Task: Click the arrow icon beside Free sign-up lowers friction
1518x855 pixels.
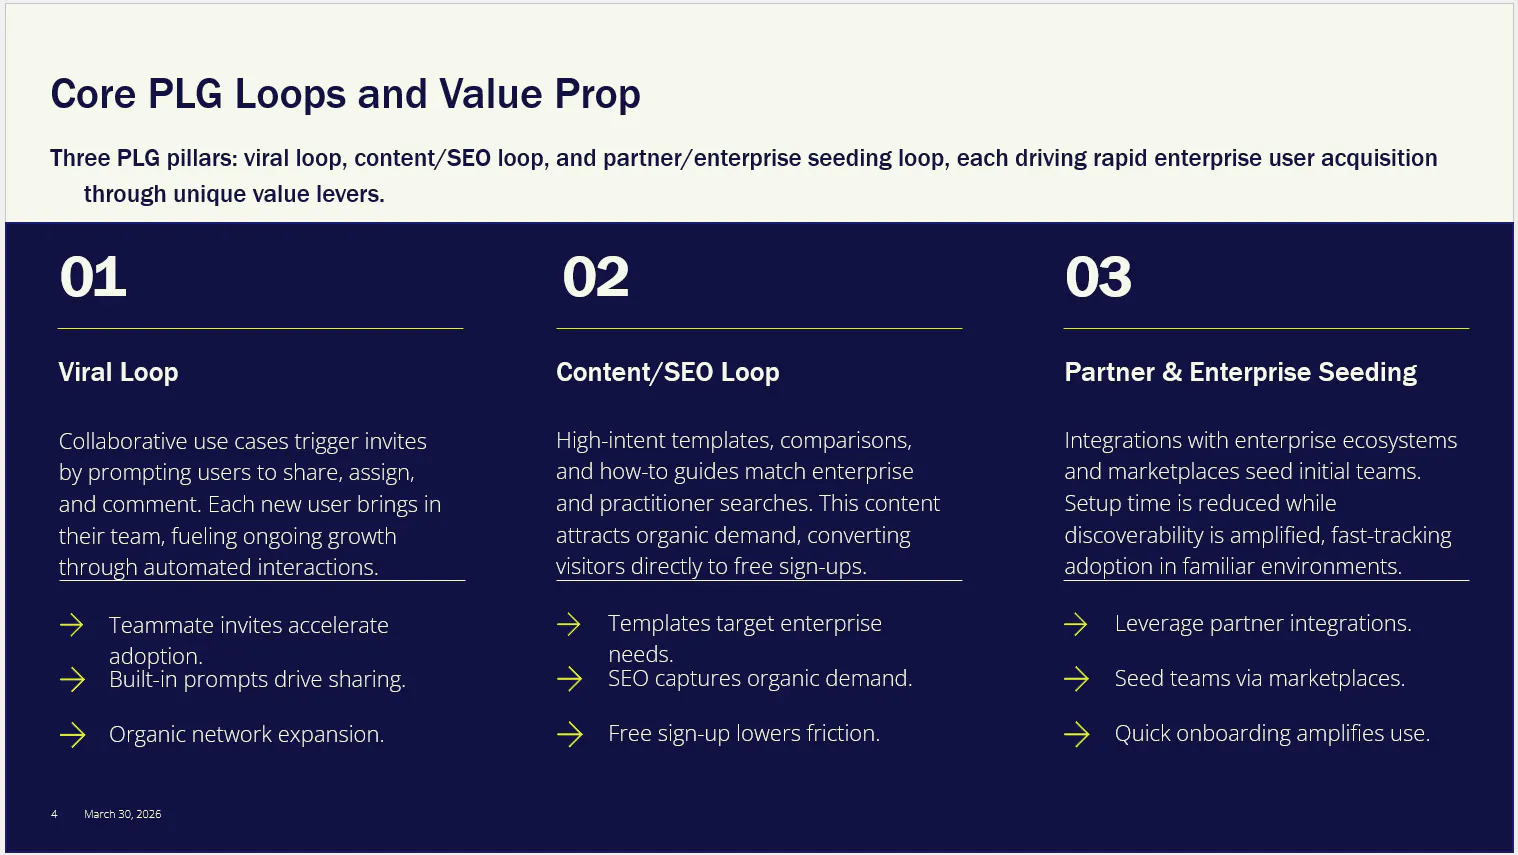Action: click(x=569, y=734)
